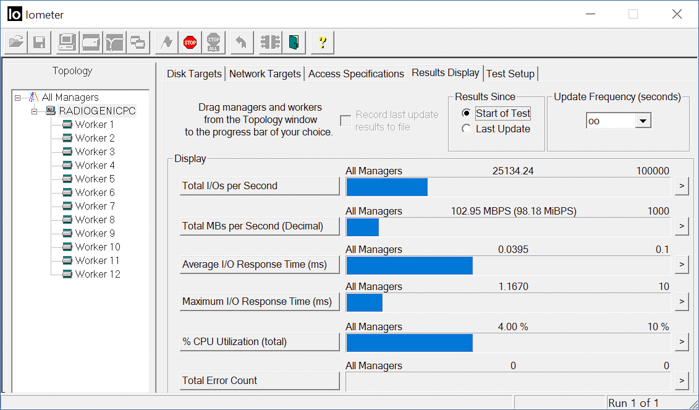Image resolution: width=699 pixels, height=410 pixels.
Task: Click the '25134.24' IOPS value
Action: coord(513,171)
